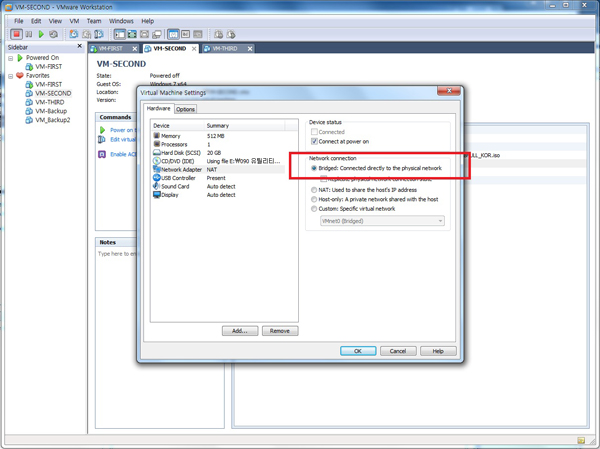Click the Unity mode toolbar icon

(x=157, y=34)
